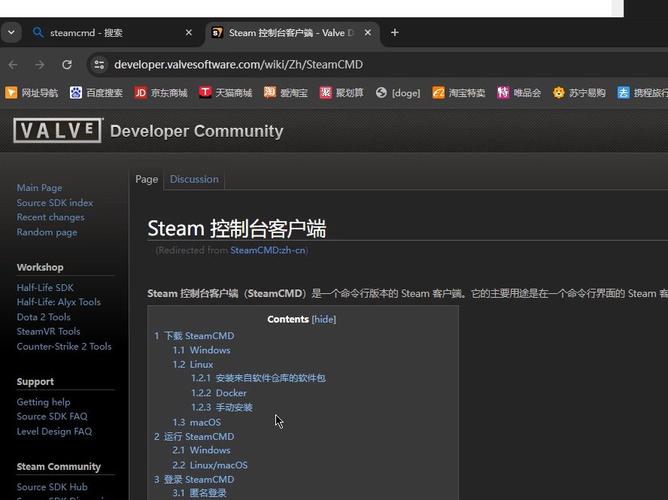Open the 唯品会 bookmark
The width and height of the screenshot is (668, 500).
(x=518, y=92)
